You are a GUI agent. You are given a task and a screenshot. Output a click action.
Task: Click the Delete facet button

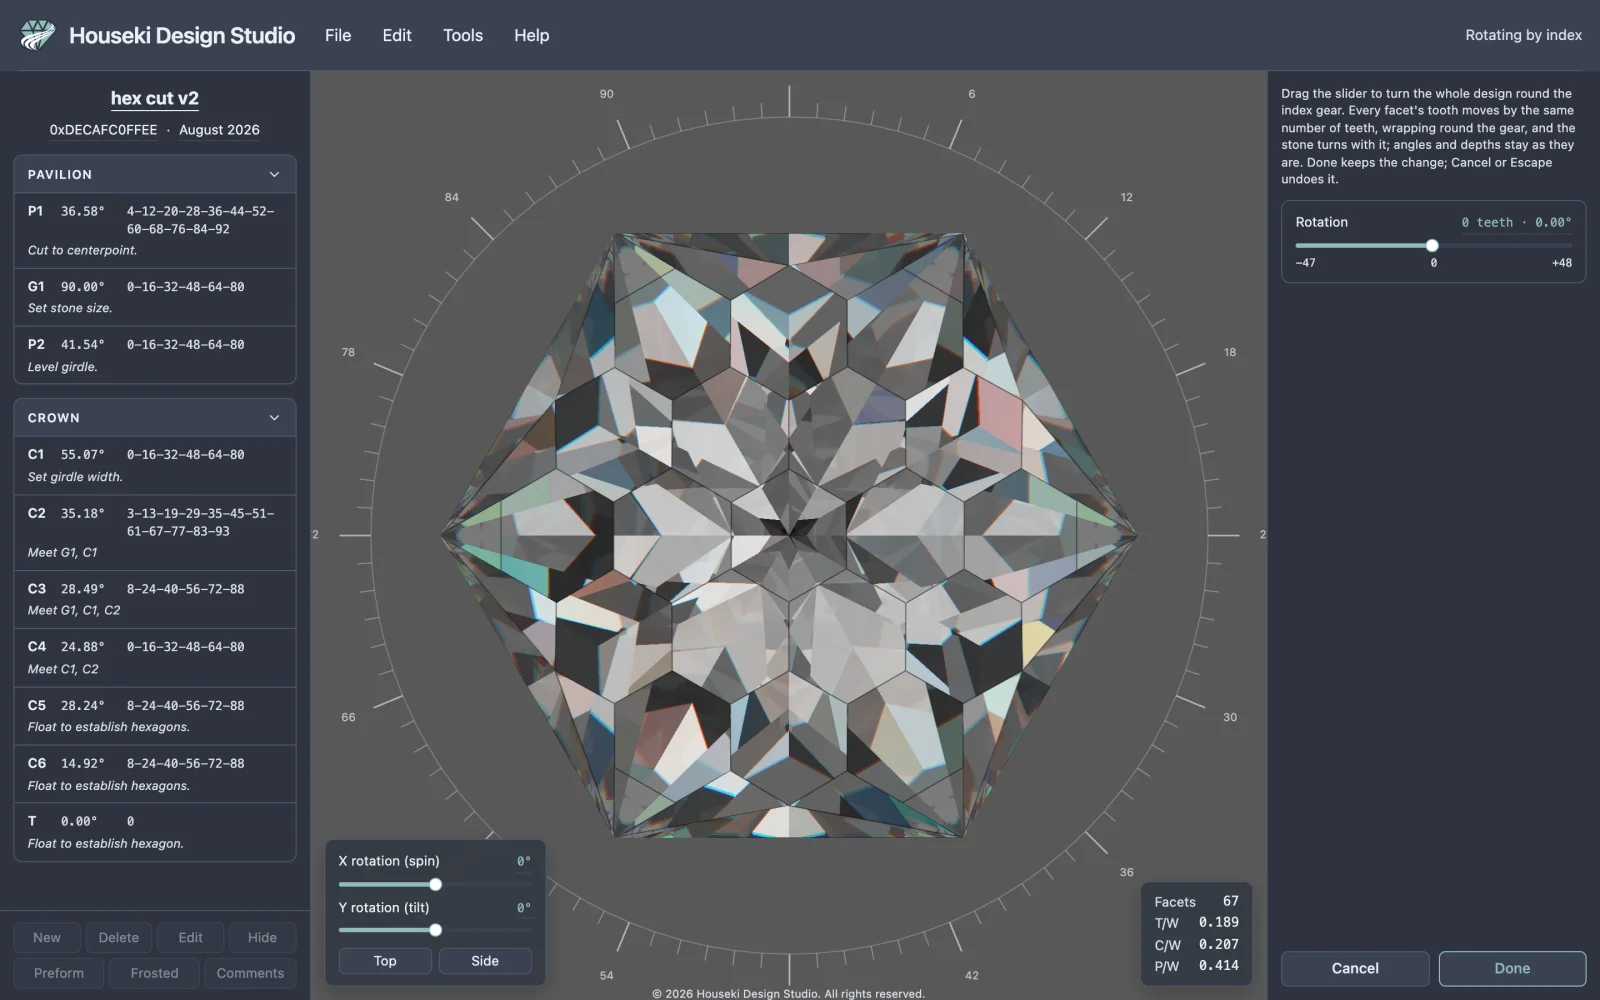tap(119, 938)
